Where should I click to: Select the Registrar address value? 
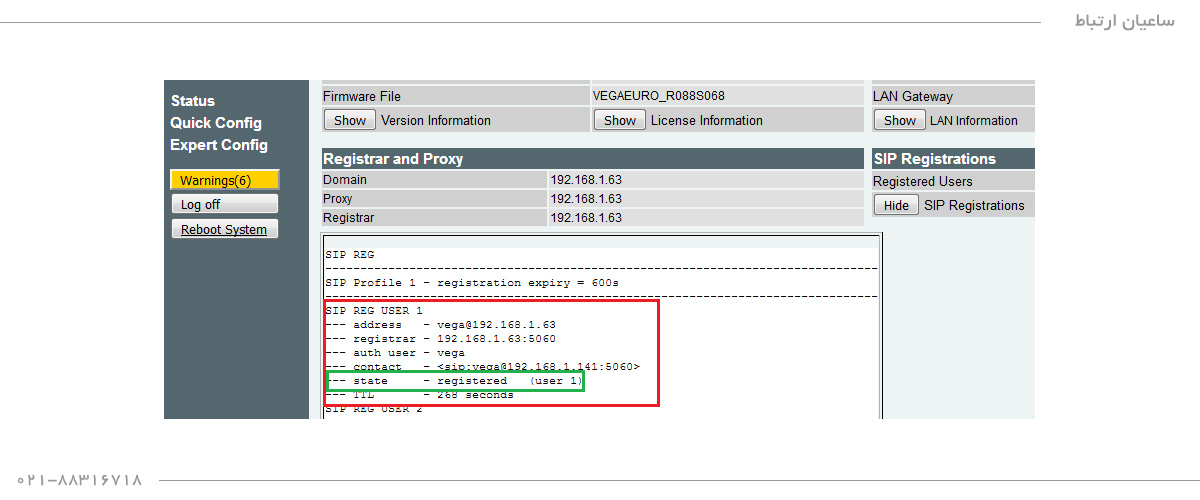coord(586,218)
